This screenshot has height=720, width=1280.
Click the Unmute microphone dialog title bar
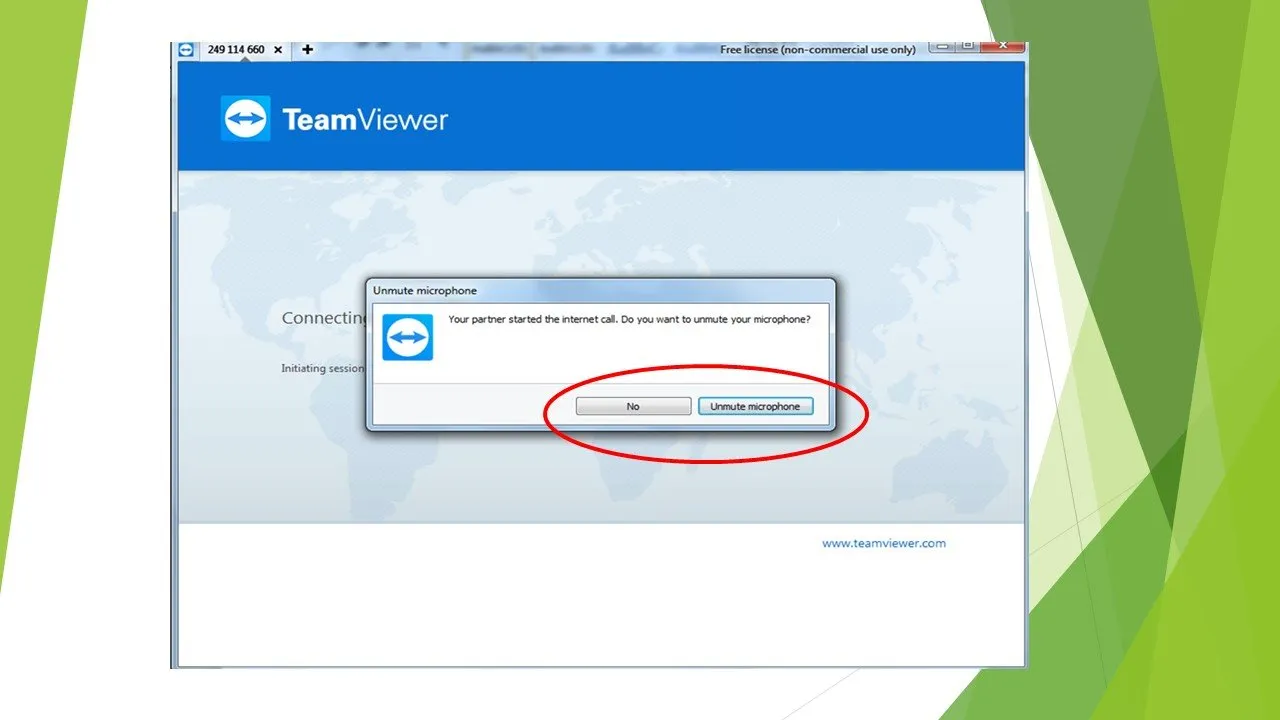(x=600, y=290)
